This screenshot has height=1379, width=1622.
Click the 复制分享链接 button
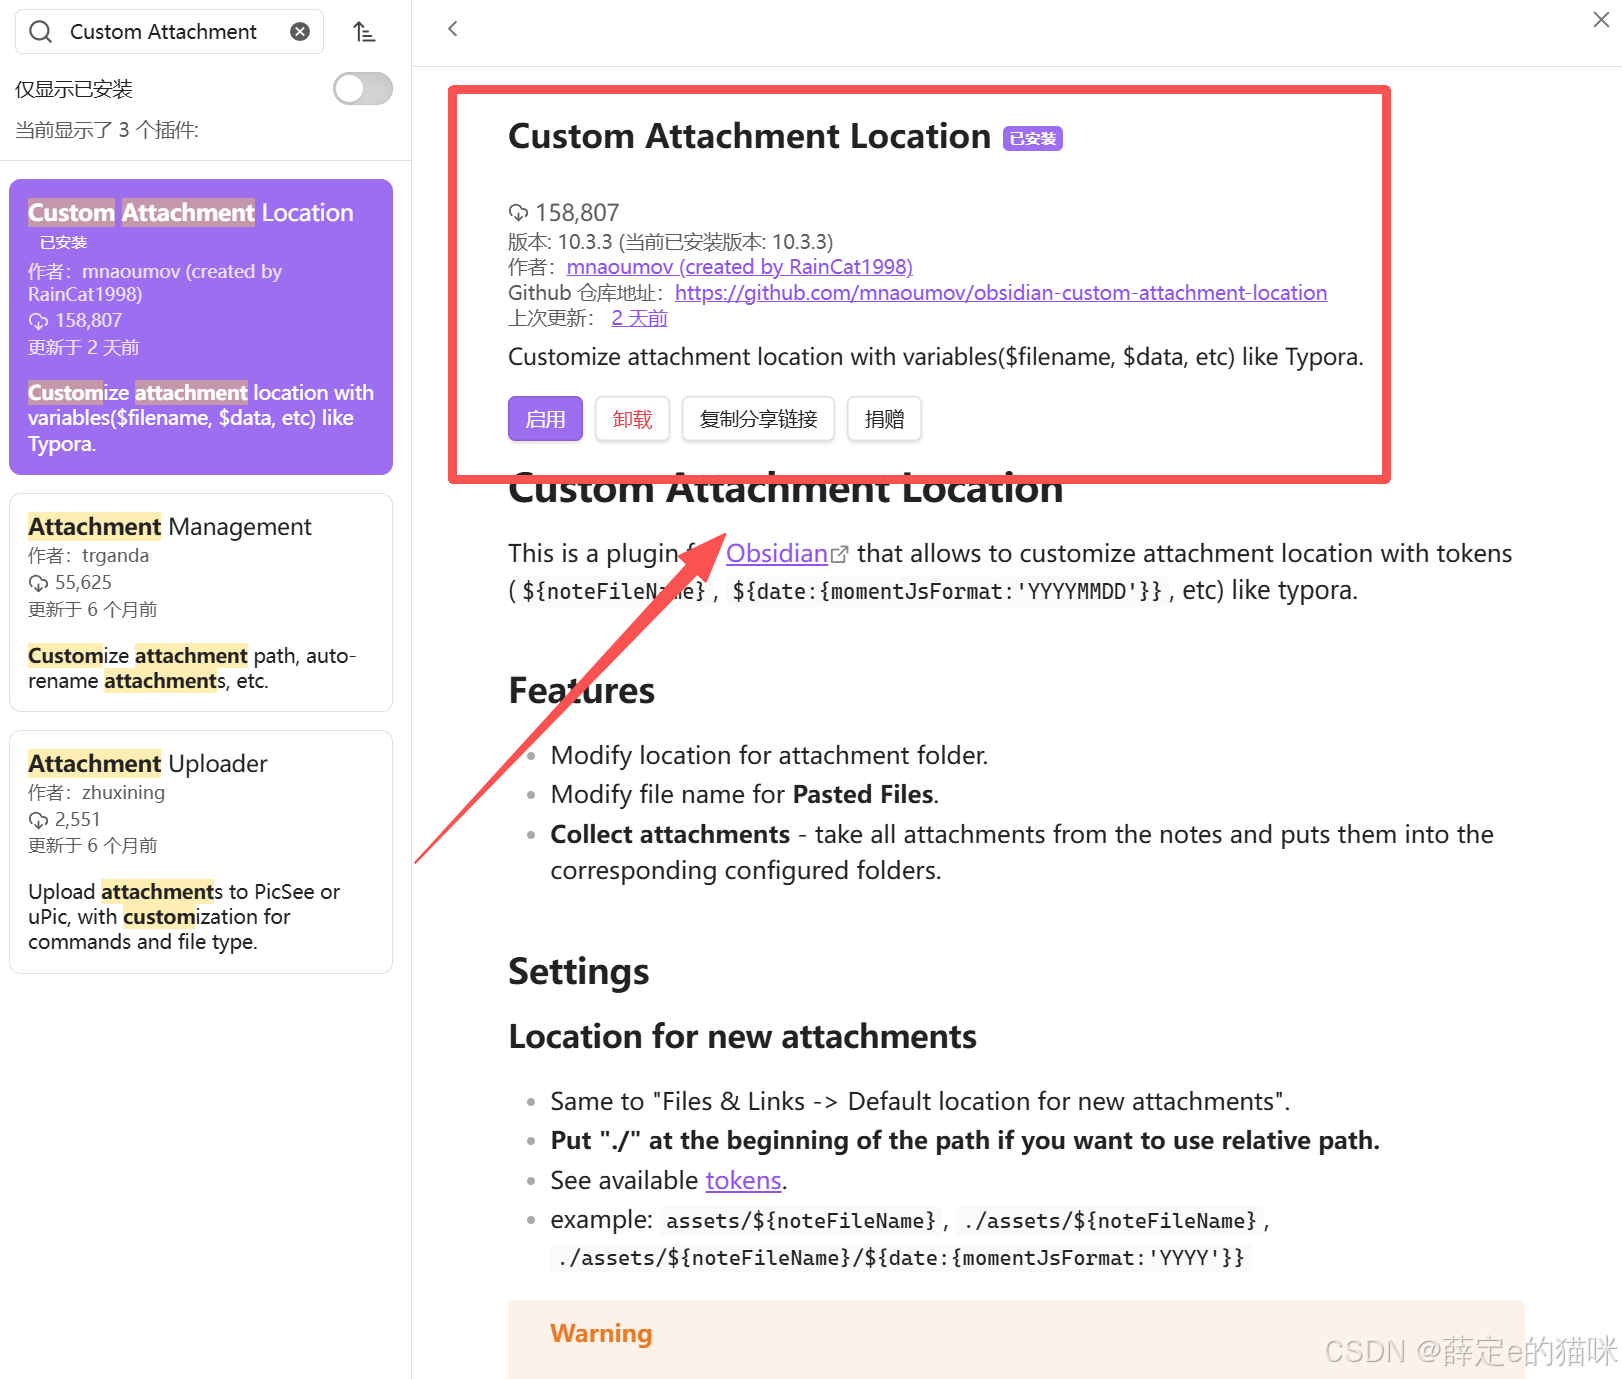758,419
